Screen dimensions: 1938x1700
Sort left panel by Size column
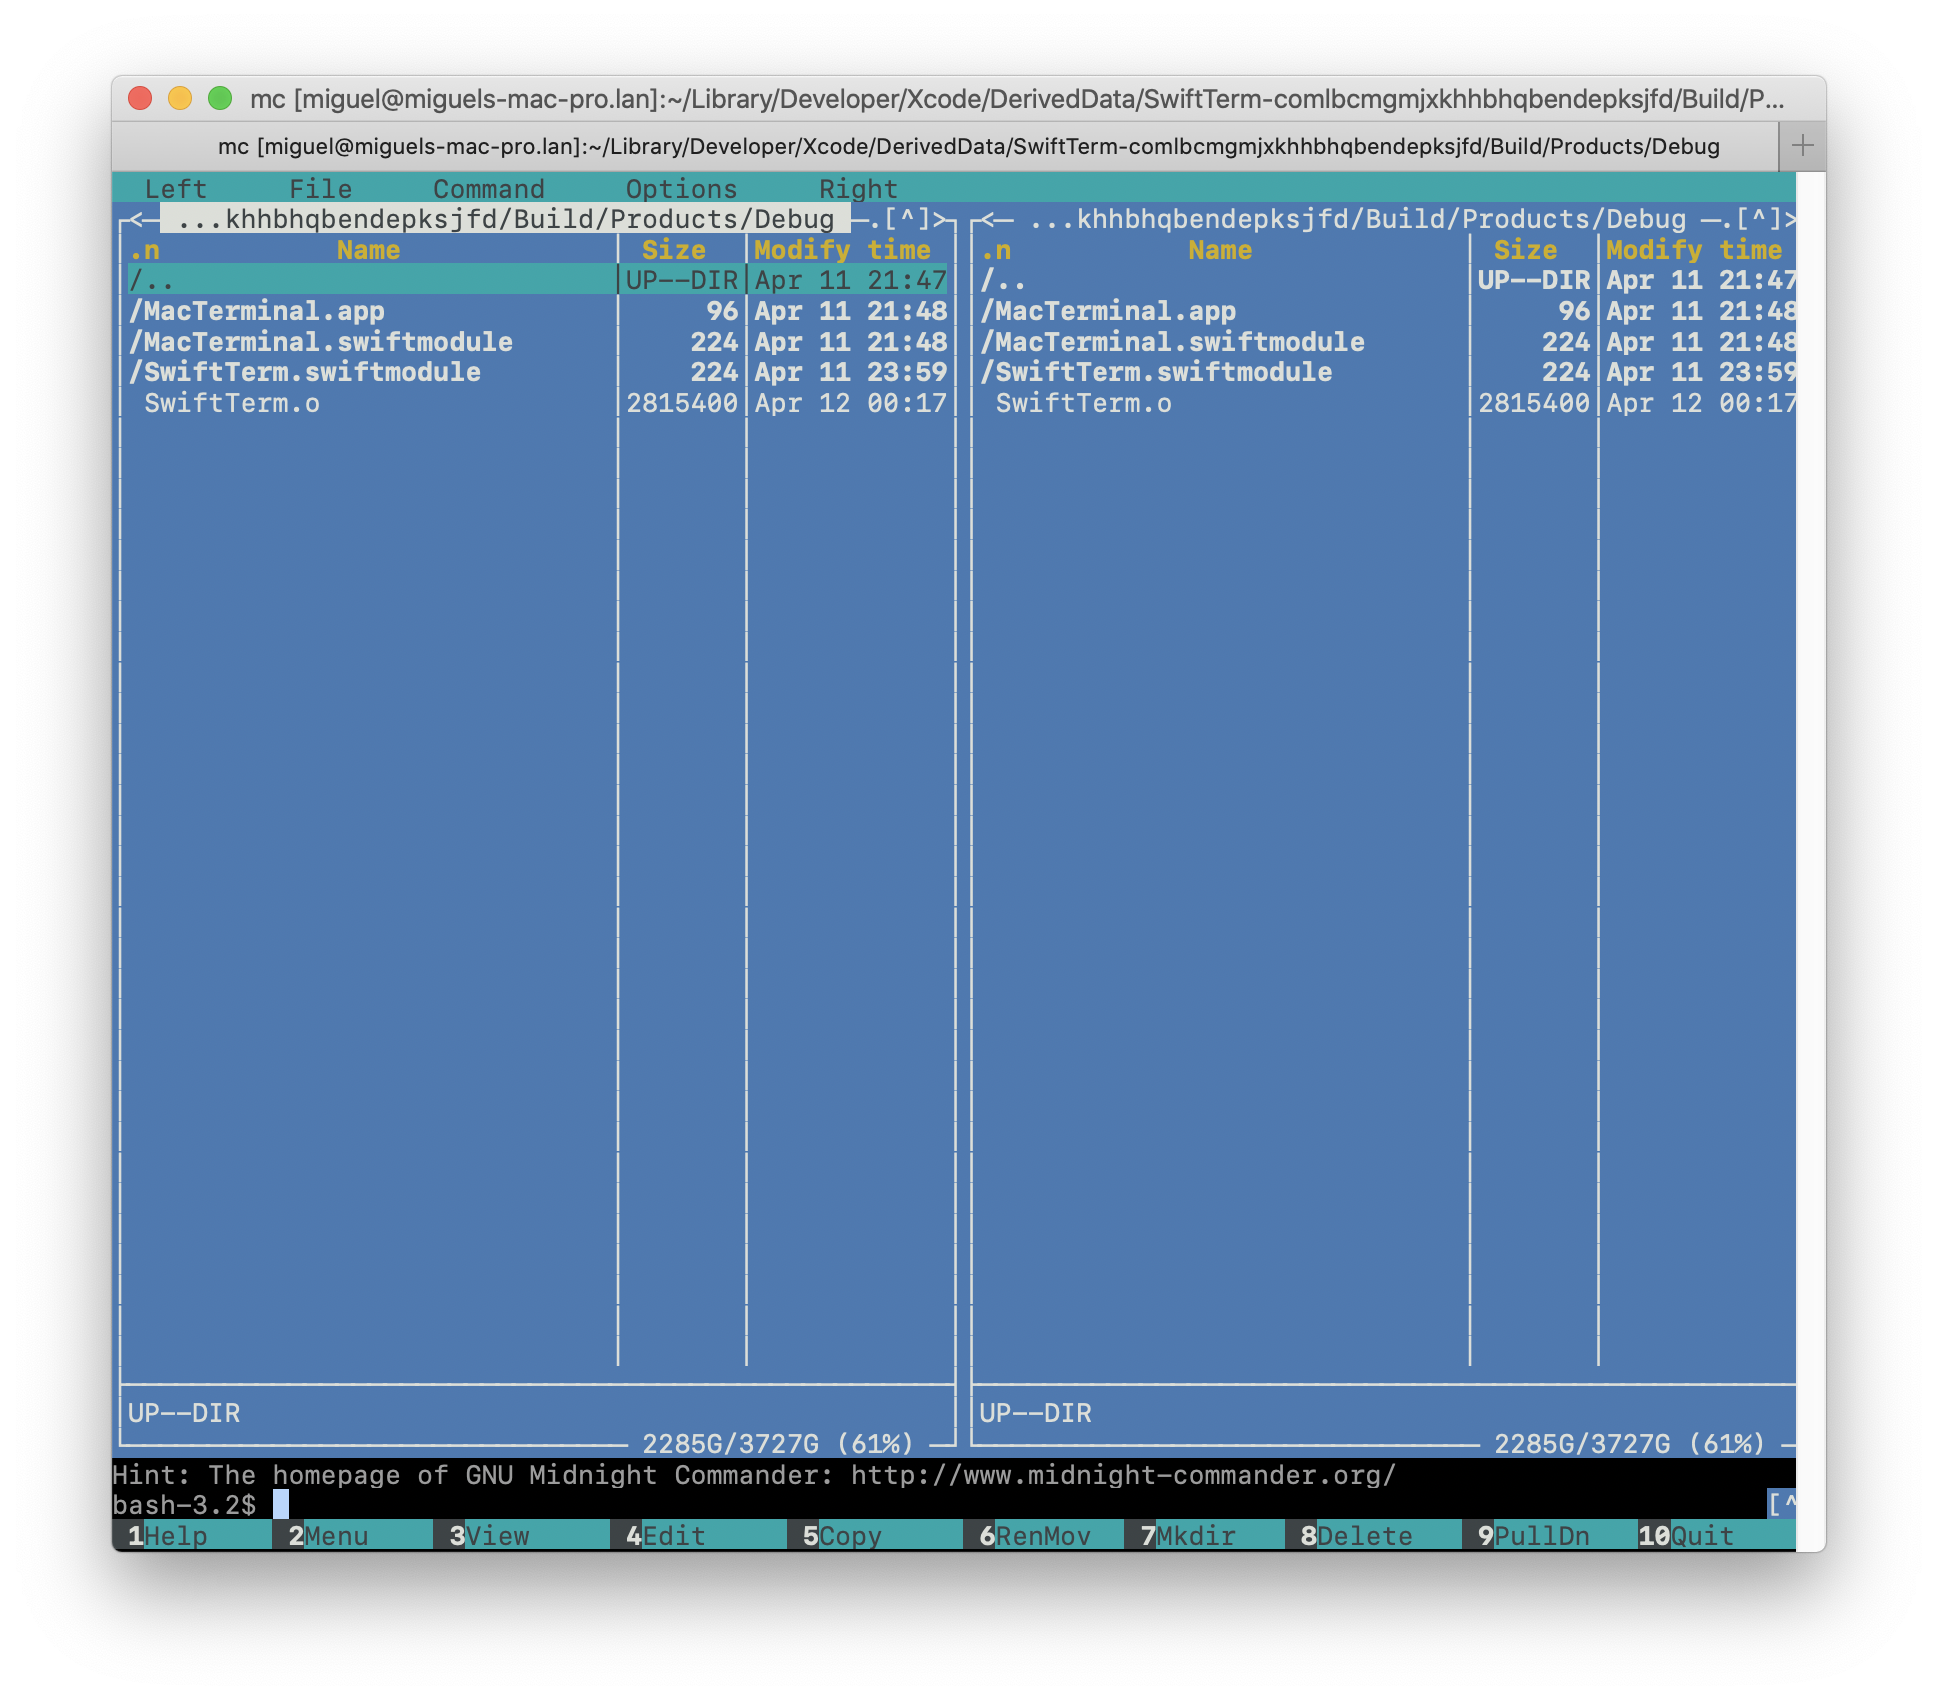674,250
